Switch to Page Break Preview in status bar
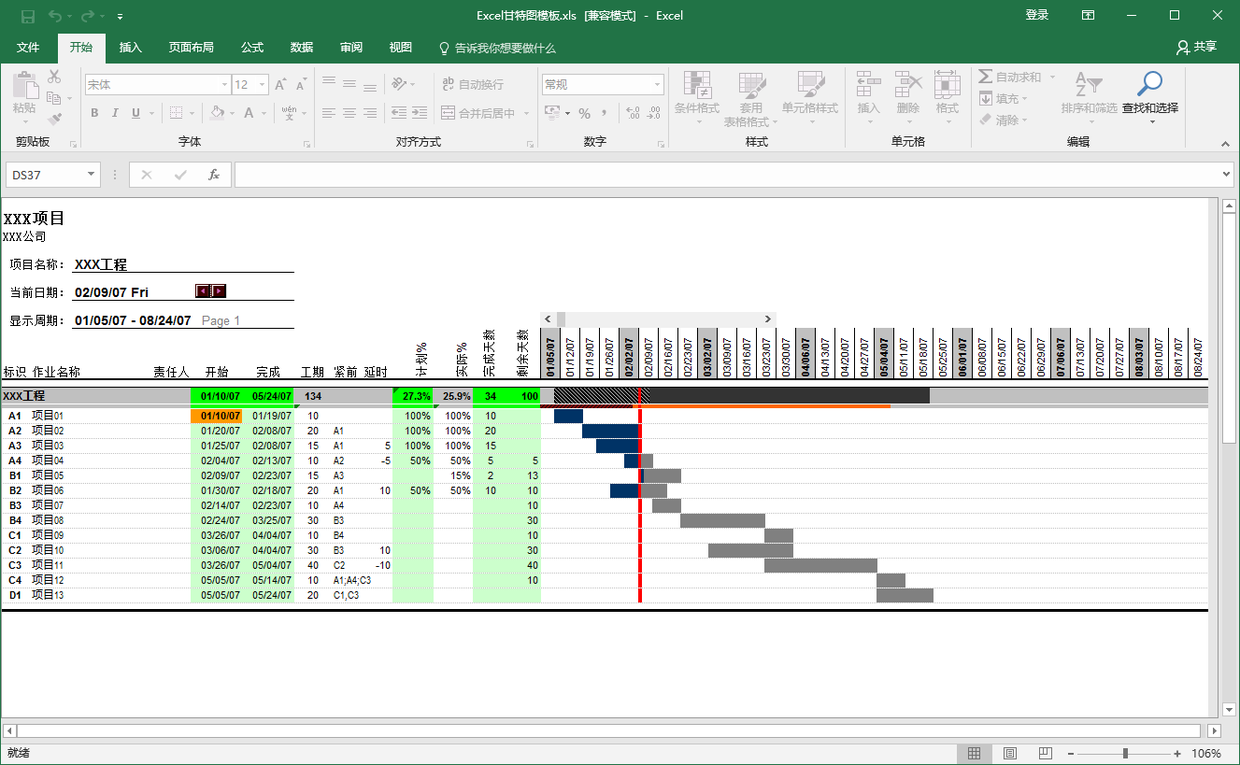Screen dimensions: 1240x765 1045,753
